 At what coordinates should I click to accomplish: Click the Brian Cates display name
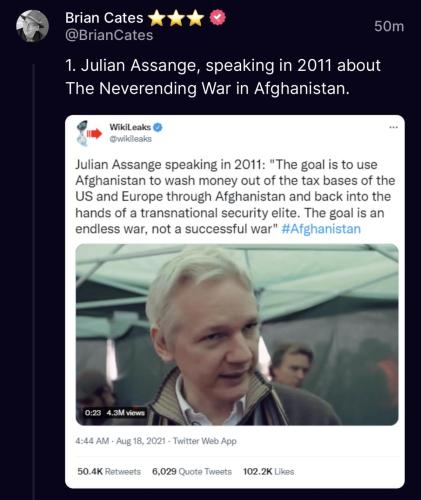pos(104,18)
